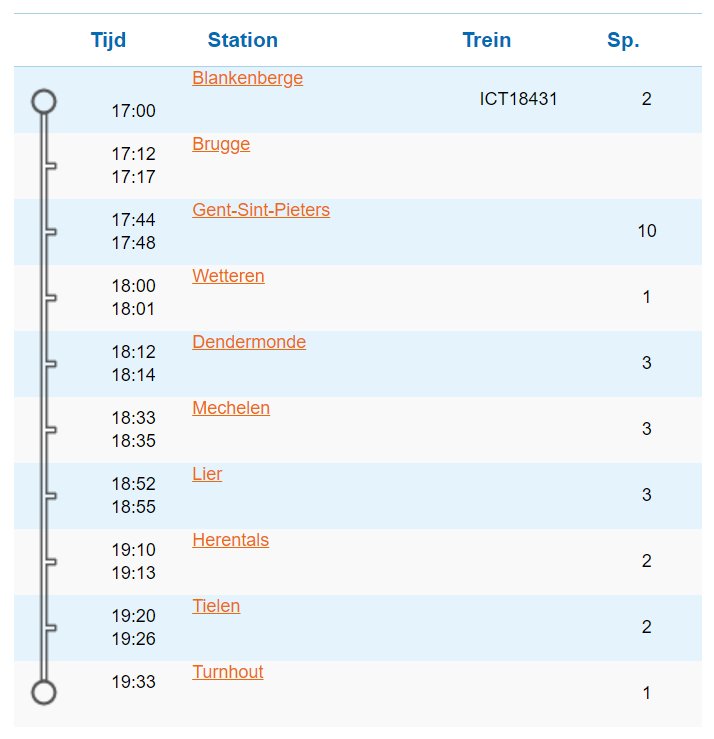Click the Mechelen station link
This screenshot has width=714, height=739.
(231, 408)
